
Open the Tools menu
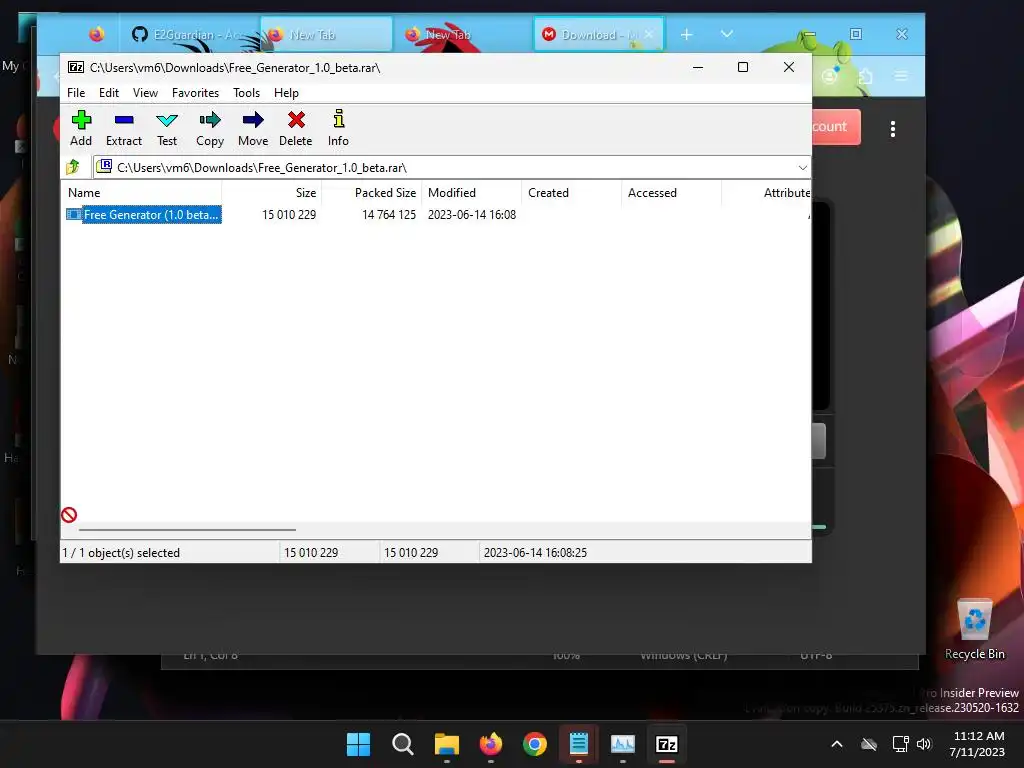coord(246,93)
